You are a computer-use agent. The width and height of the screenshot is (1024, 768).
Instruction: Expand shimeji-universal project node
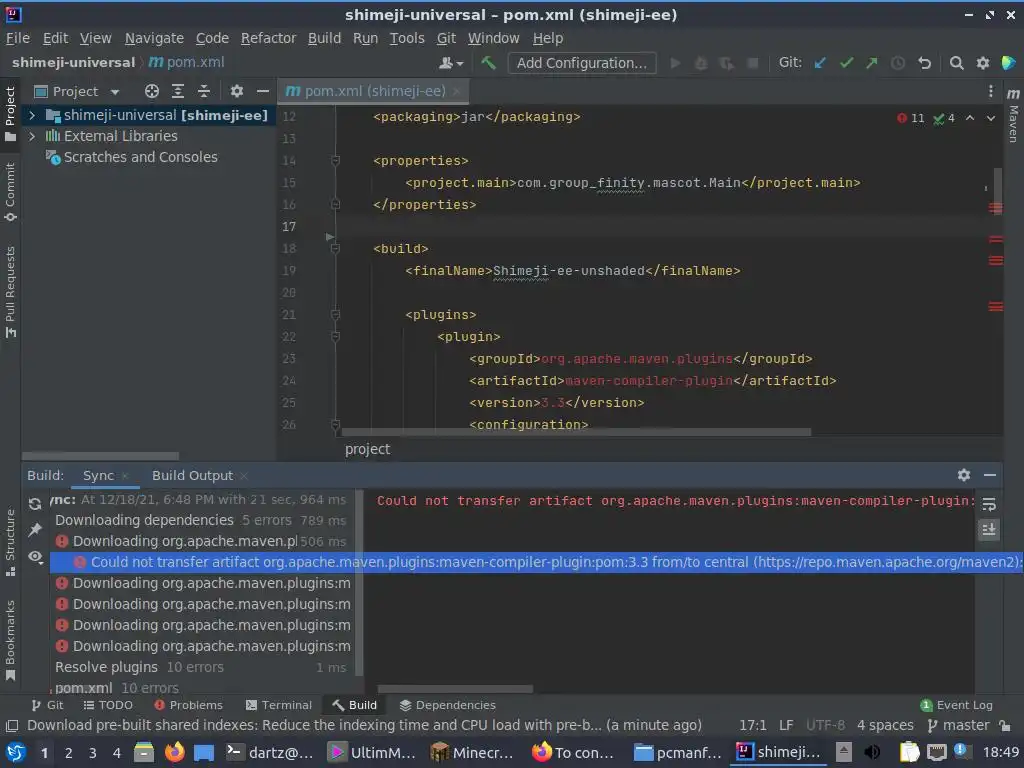click(x=31, y=116)
